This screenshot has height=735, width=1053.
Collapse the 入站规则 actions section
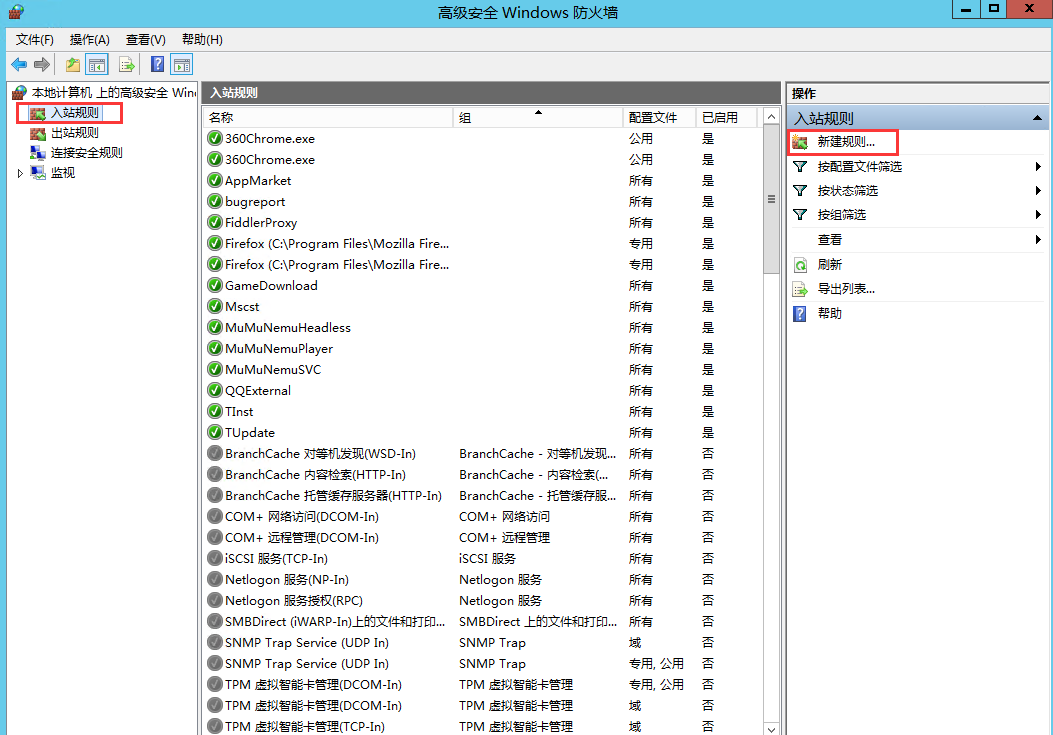click(x=1038, y=118)
